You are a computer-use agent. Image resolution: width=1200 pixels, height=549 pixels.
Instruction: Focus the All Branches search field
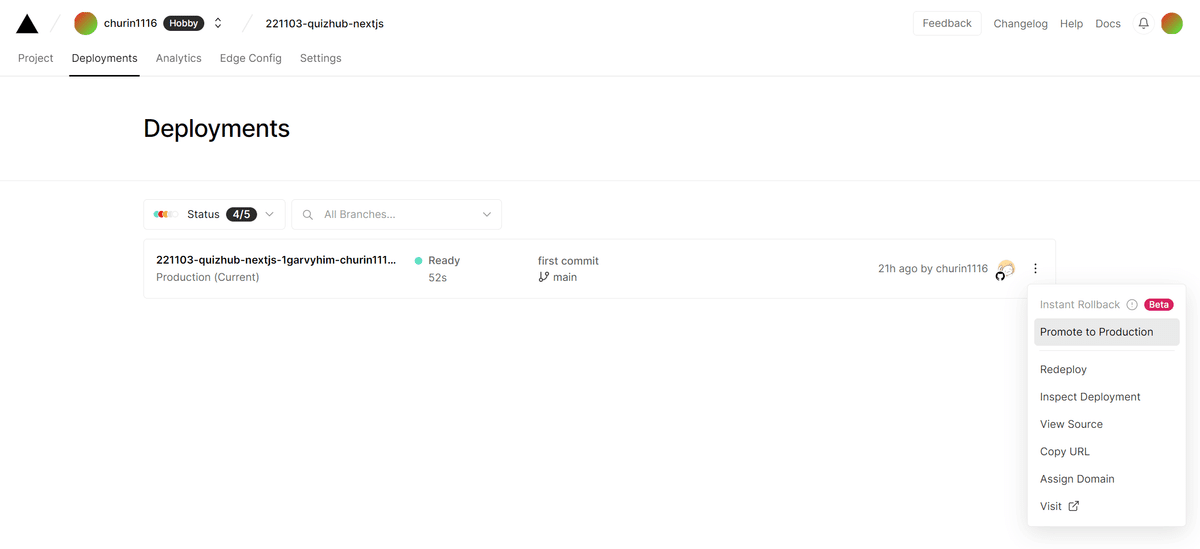coord(396,214)
